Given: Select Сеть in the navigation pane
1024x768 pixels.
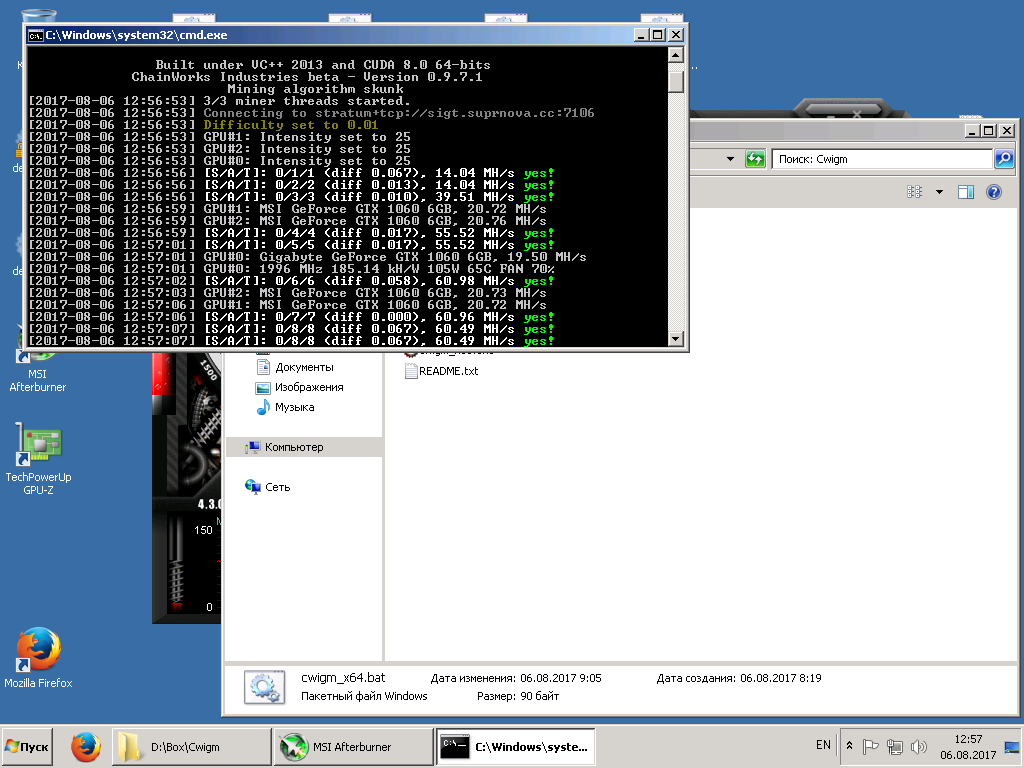Looking at the screenshot, I should pos(278,487).
